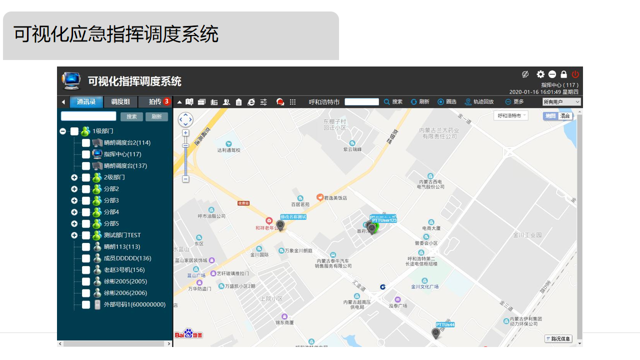The image size is (640, 360).
Task: Click 更多 in the map toolbar
Action: 514,102
